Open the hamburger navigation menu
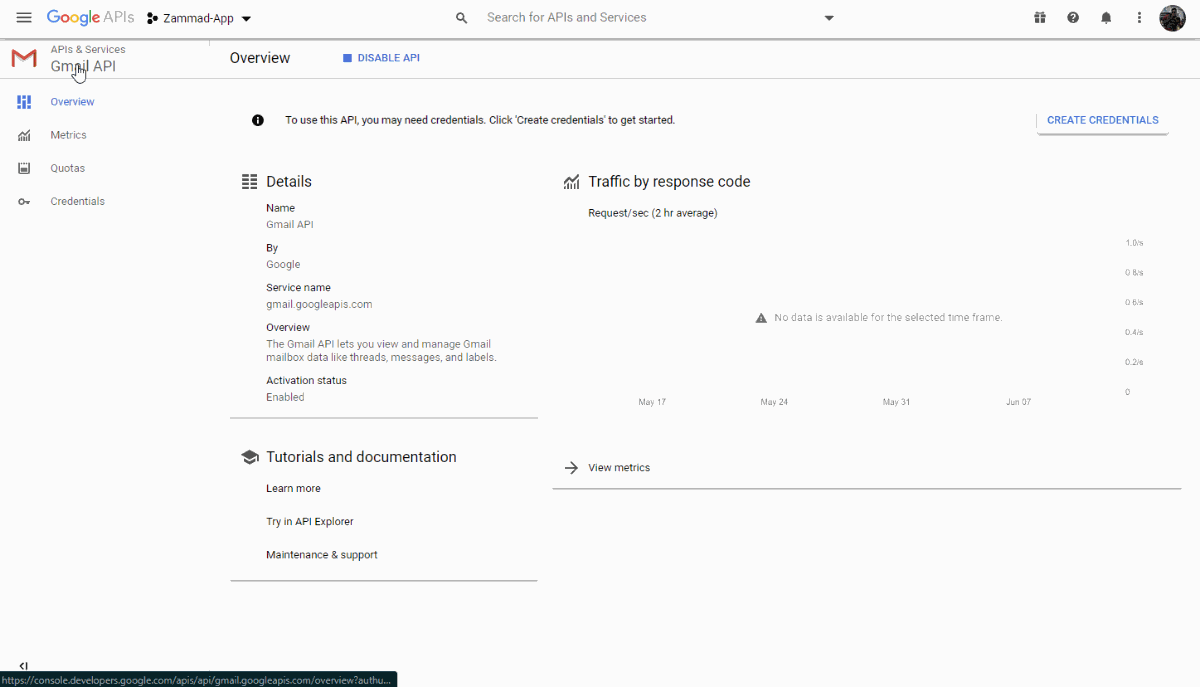Viewport: 1200px width, 687px height. [24, 18]
